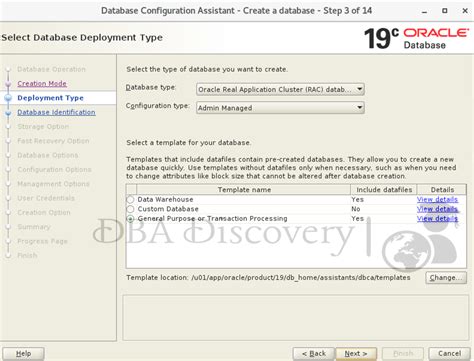Click 'Yes' in the Data Warehouse row
Viewport: 474px width, 361px height.
357,199
